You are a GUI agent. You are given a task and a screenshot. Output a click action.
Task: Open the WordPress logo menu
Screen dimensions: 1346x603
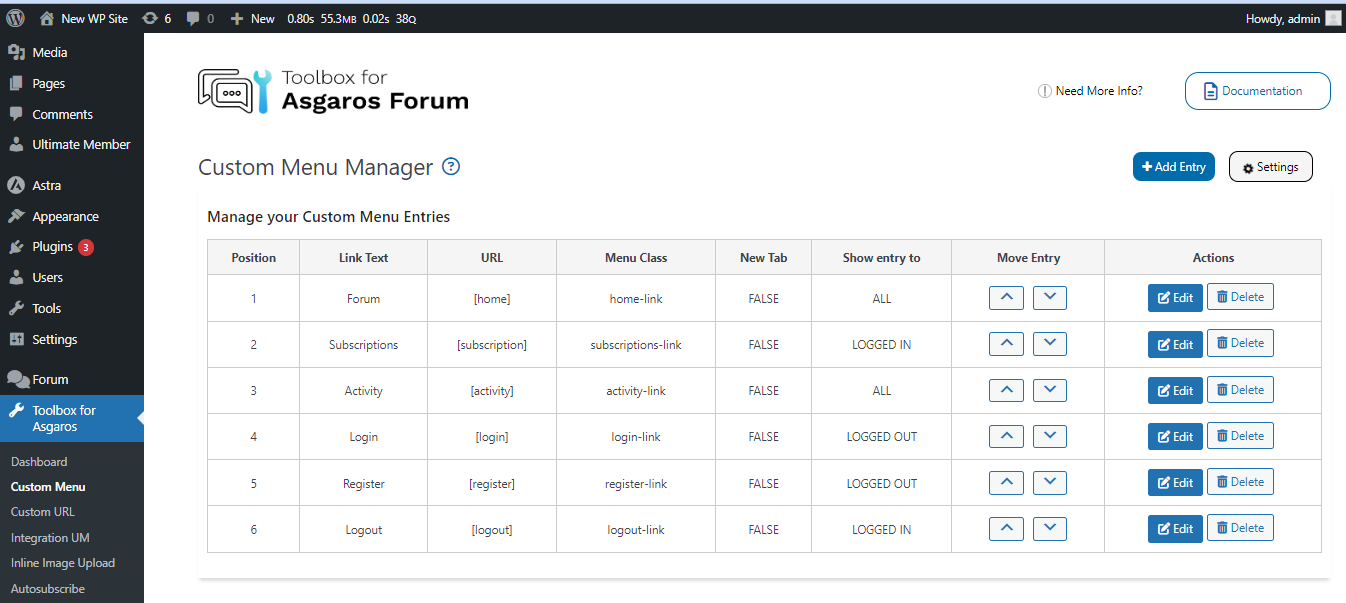16,18
